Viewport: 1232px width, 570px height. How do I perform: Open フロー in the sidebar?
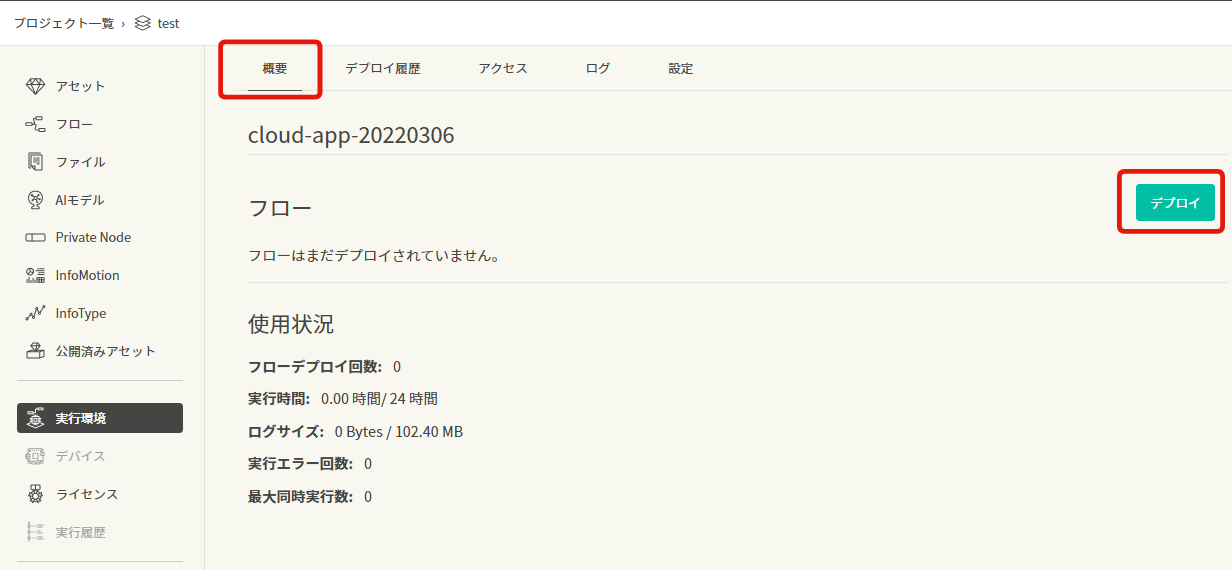click(74, 124)
